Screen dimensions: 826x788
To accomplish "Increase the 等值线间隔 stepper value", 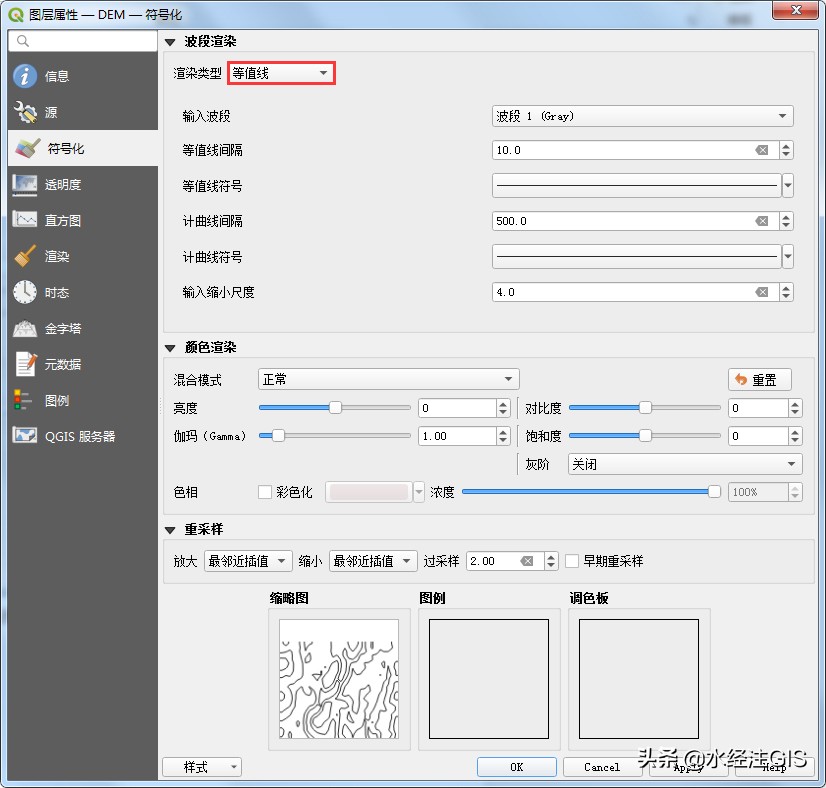I will click(786, 146).
